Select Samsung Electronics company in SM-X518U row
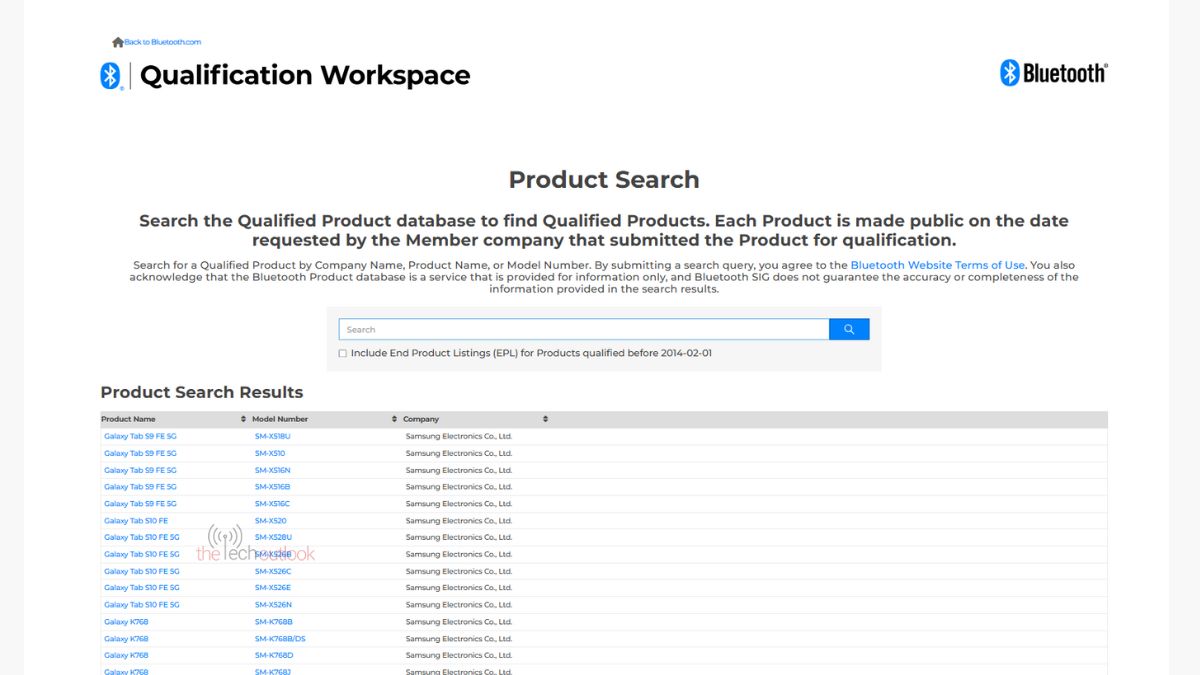 click(x=459, y=436)
